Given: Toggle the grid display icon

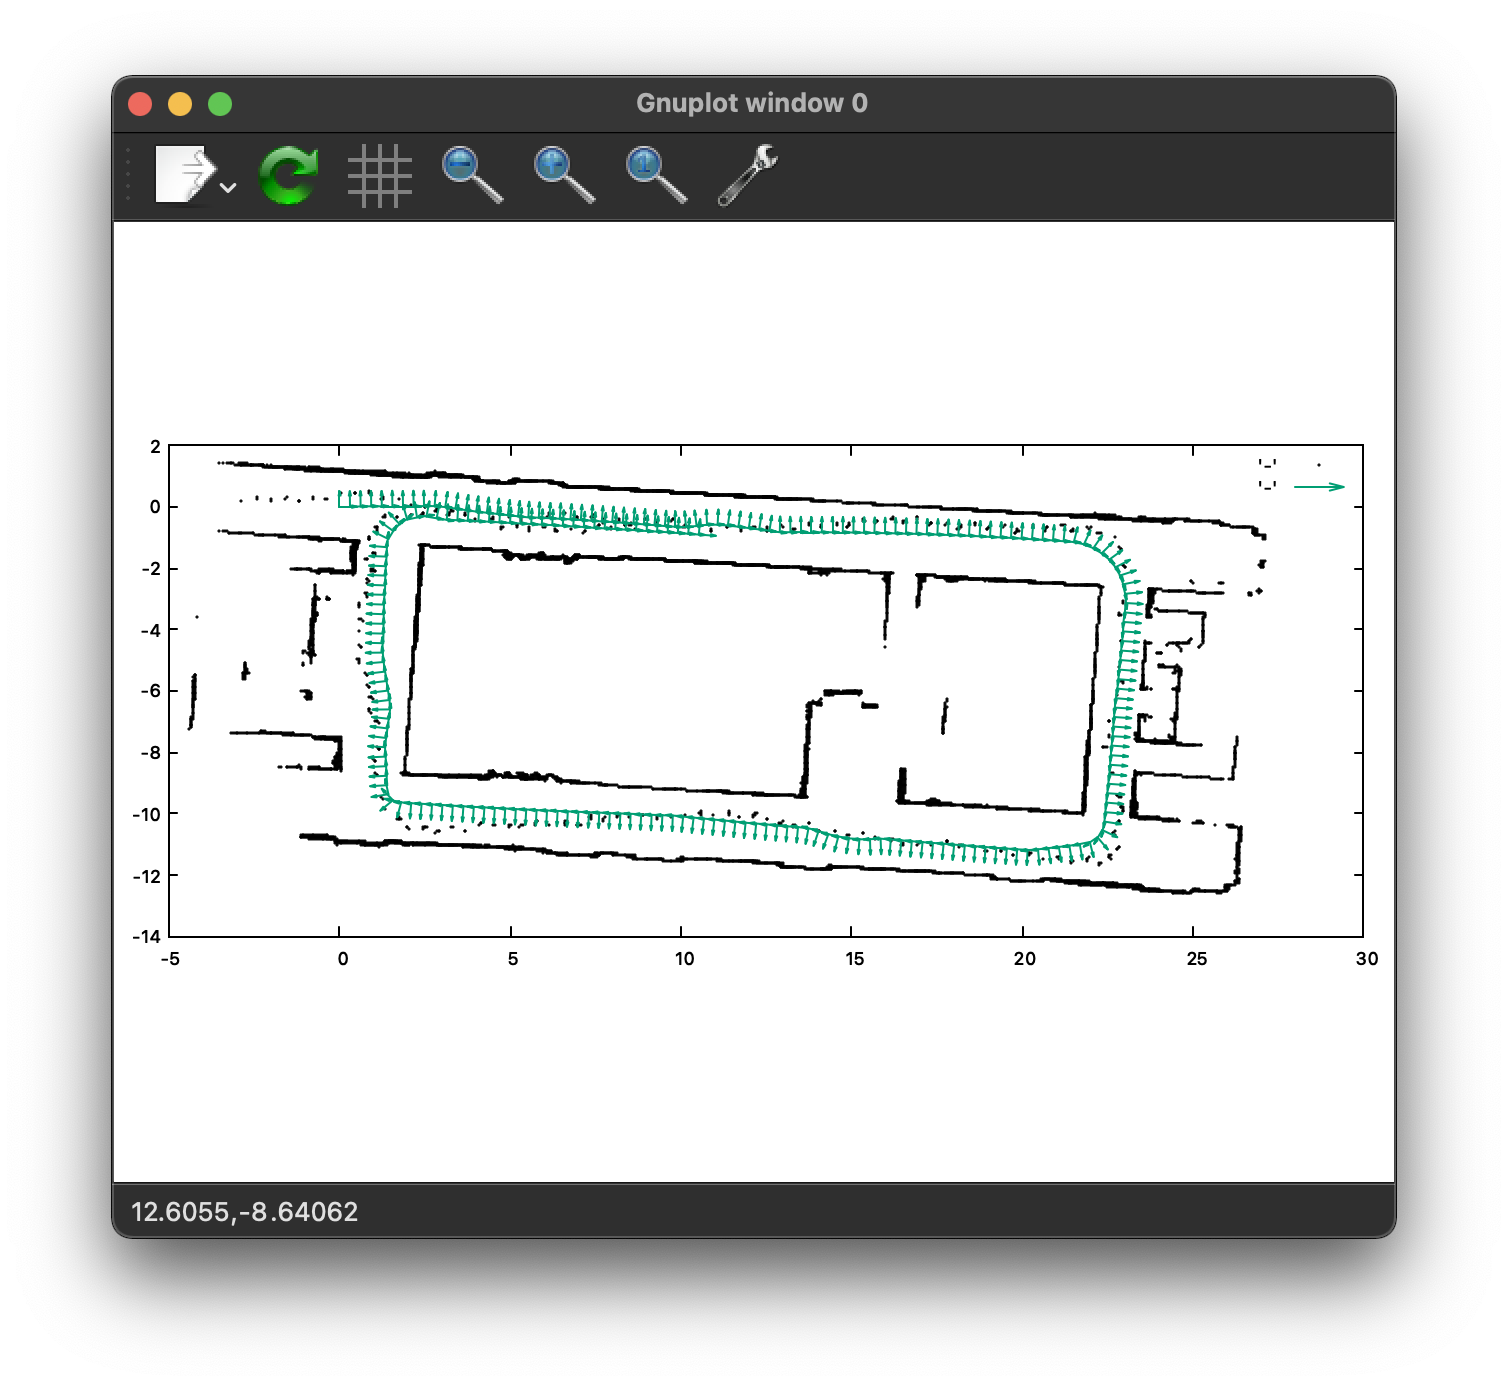Looking at the screenshot, I should click(x=380, y=176).
